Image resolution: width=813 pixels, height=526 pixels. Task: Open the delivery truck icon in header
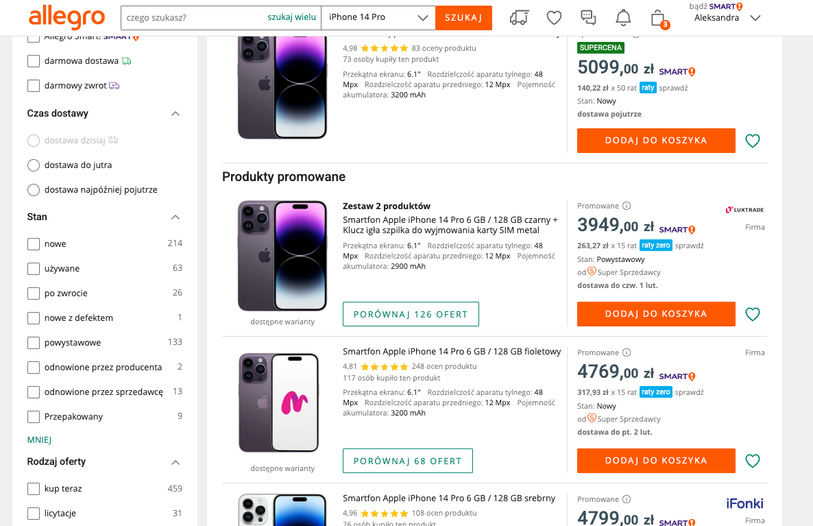coord(519,18)
